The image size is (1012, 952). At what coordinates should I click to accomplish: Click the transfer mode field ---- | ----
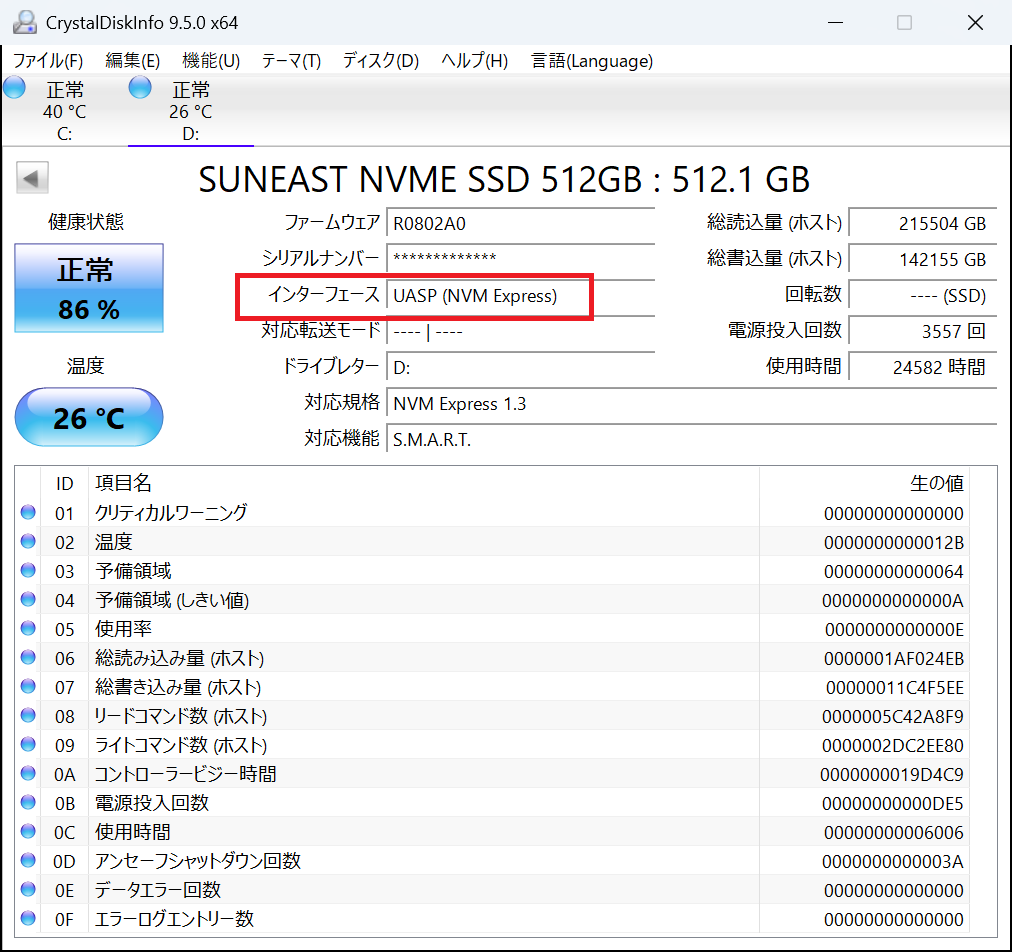coord(520,332)
